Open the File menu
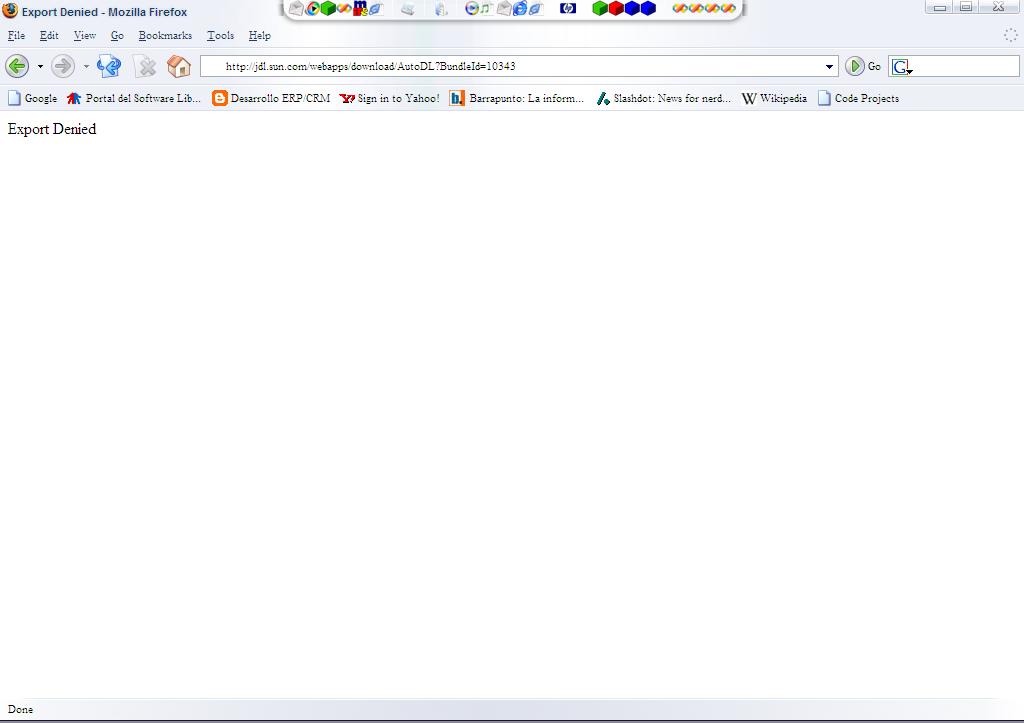 coord(16,35)
